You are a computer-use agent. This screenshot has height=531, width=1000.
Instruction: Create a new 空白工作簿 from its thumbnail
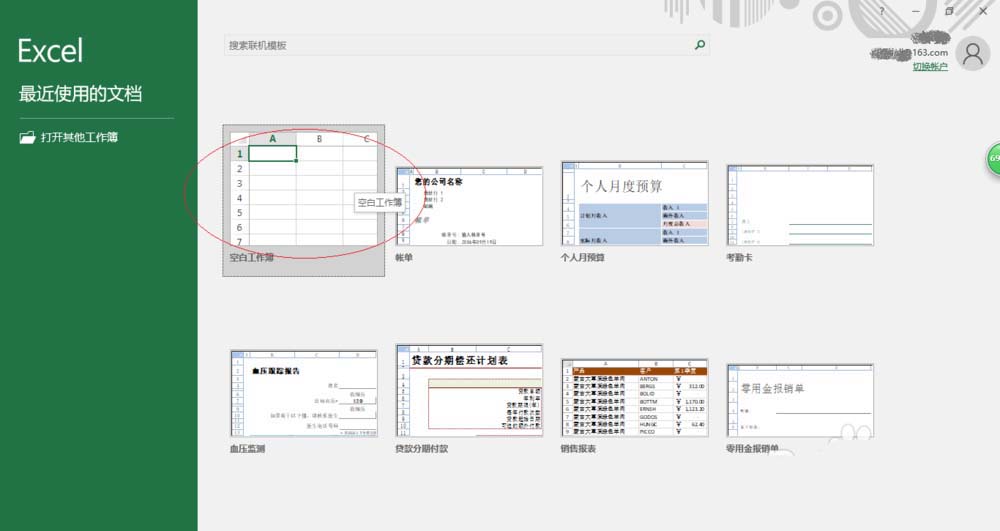[x=303, y=187]
